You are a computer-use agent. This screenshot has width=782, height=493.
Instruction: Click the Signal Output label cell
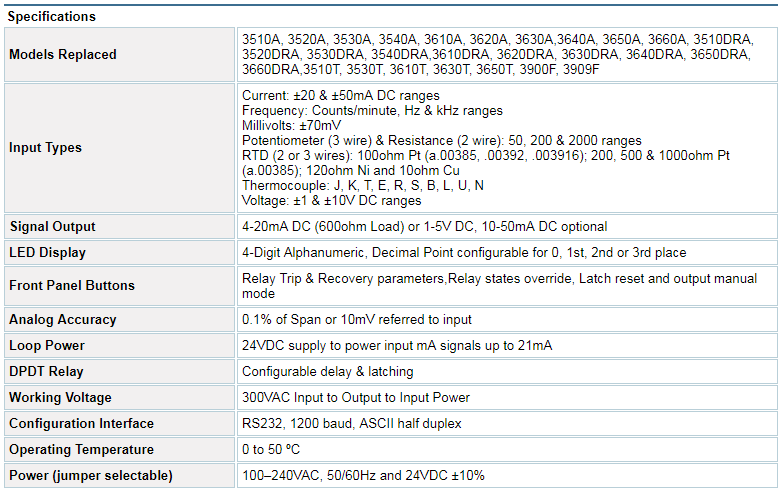tap(119, 226)
